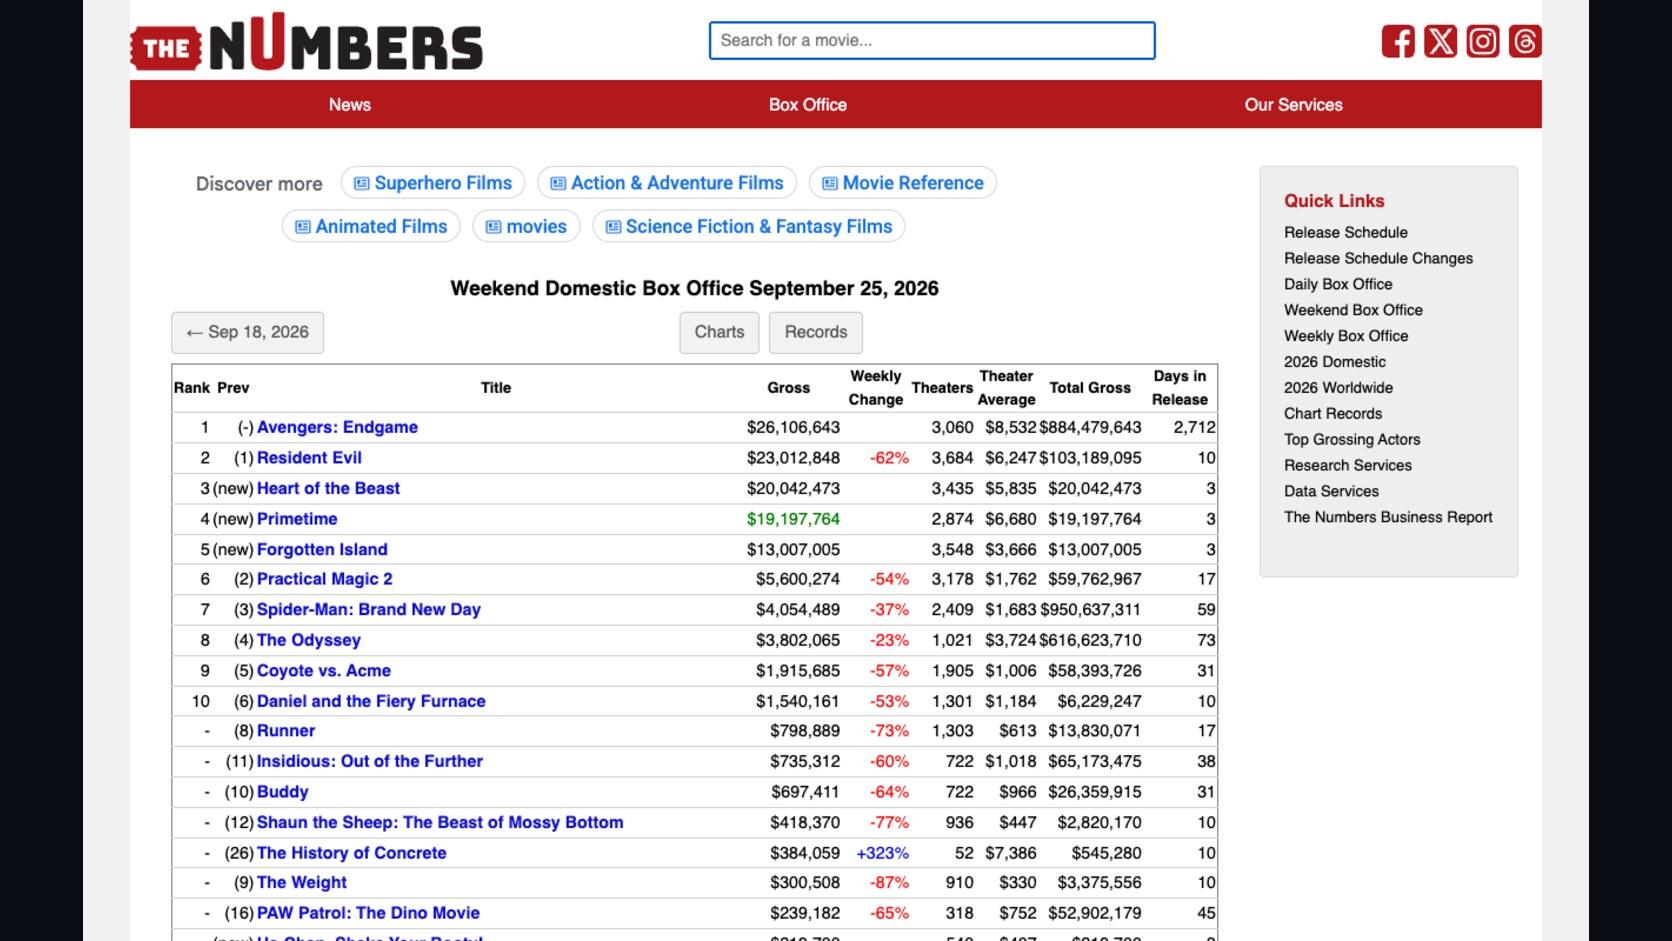Select Science Fiction & Fantasy Films chip

click(x=749, y=227)
